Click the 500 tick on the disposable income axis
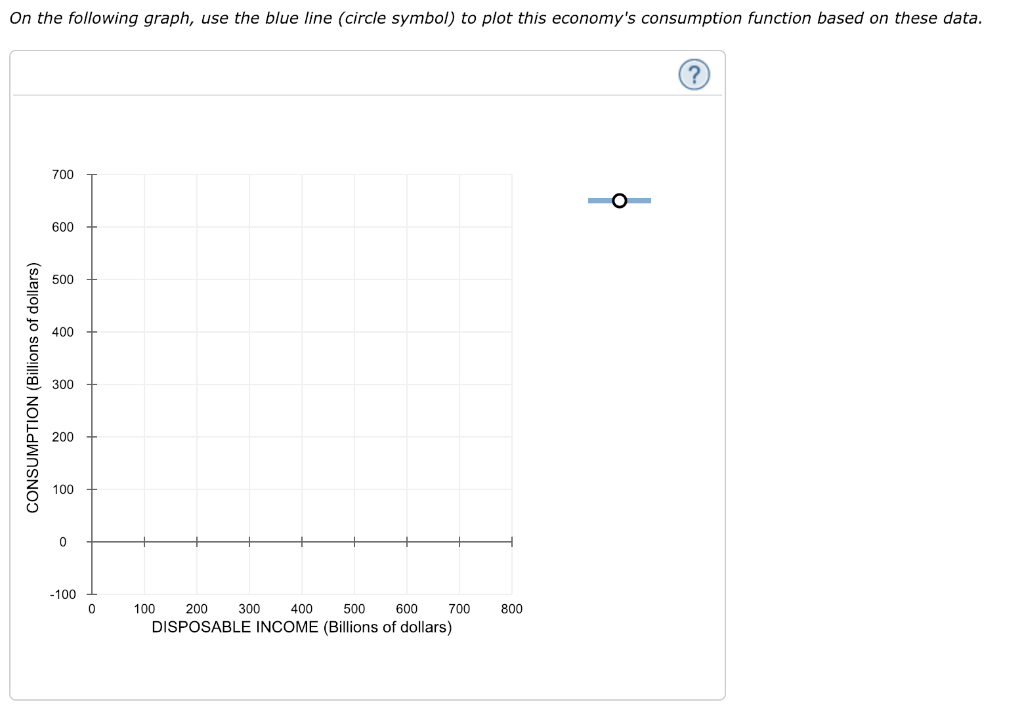The width and height of the screenshot is (1024, 719). tap(355, 541)
